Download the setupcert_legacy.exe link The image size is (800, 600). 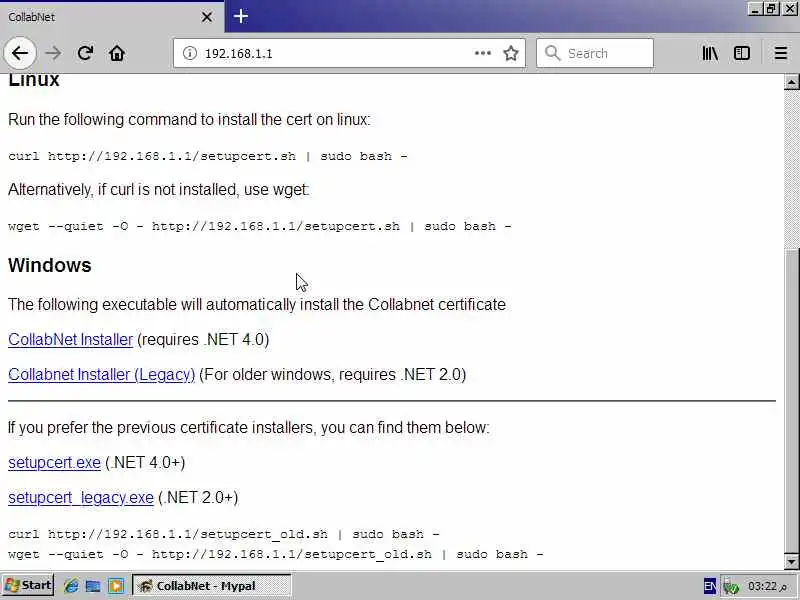81,497
